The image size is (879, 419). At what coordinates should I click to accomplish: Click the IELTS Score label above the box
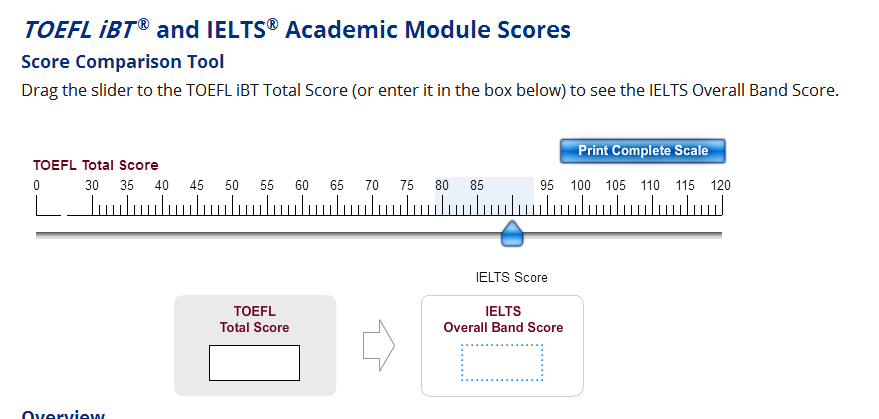click(511, 278)
